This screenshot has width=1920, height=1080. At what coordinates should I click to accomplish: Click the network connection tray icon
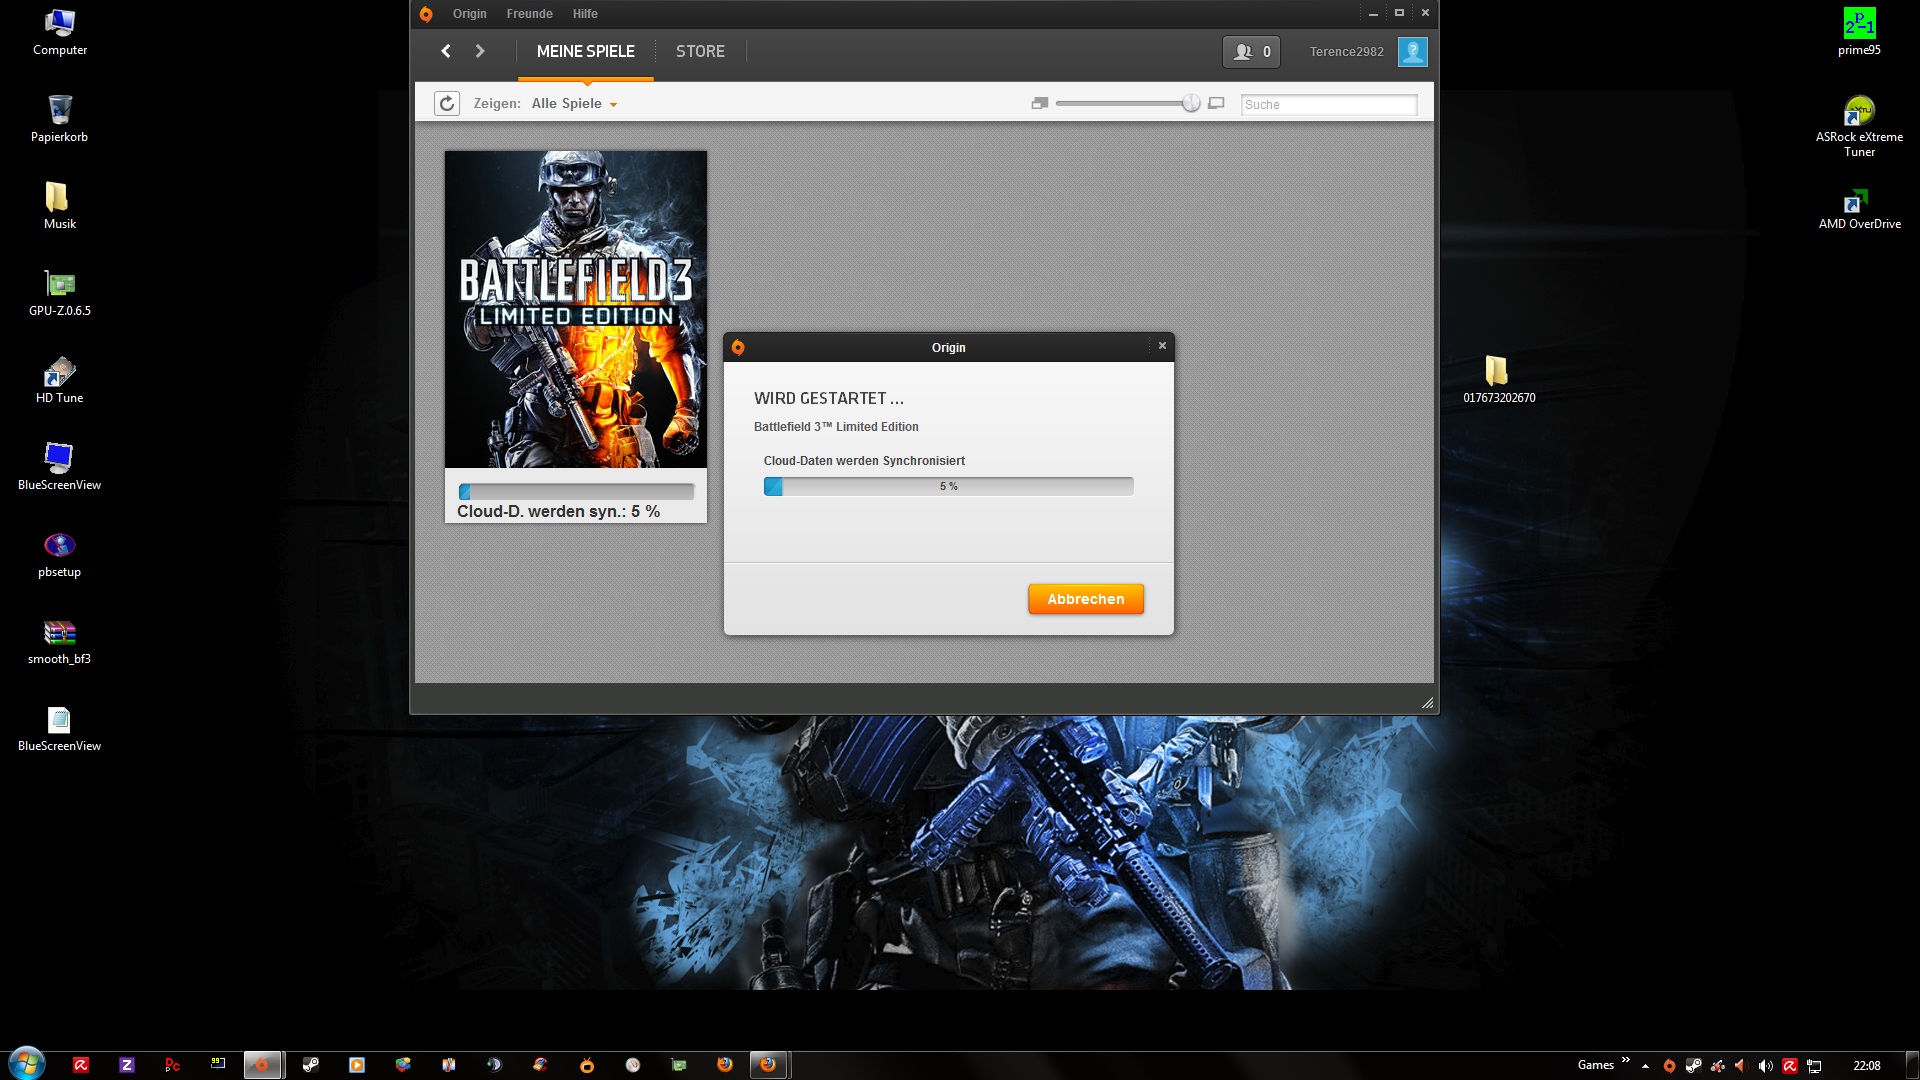coord(1814,1066)
